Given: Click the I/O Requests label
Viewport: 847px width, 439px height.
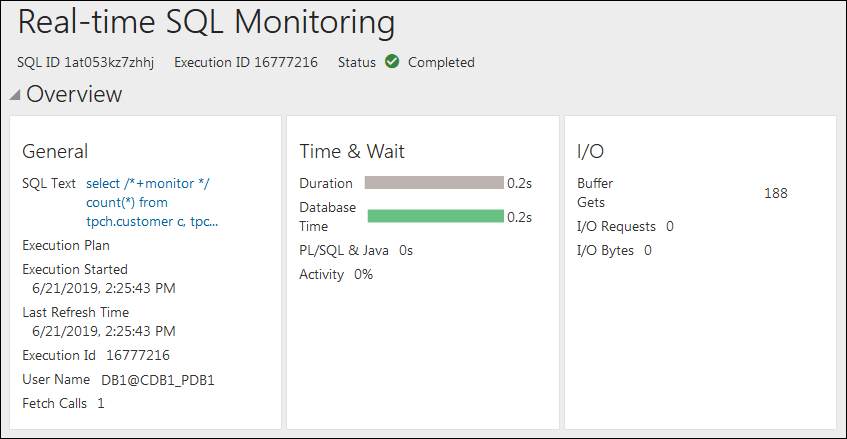Looking at the screenshot, I should [616, 226].
